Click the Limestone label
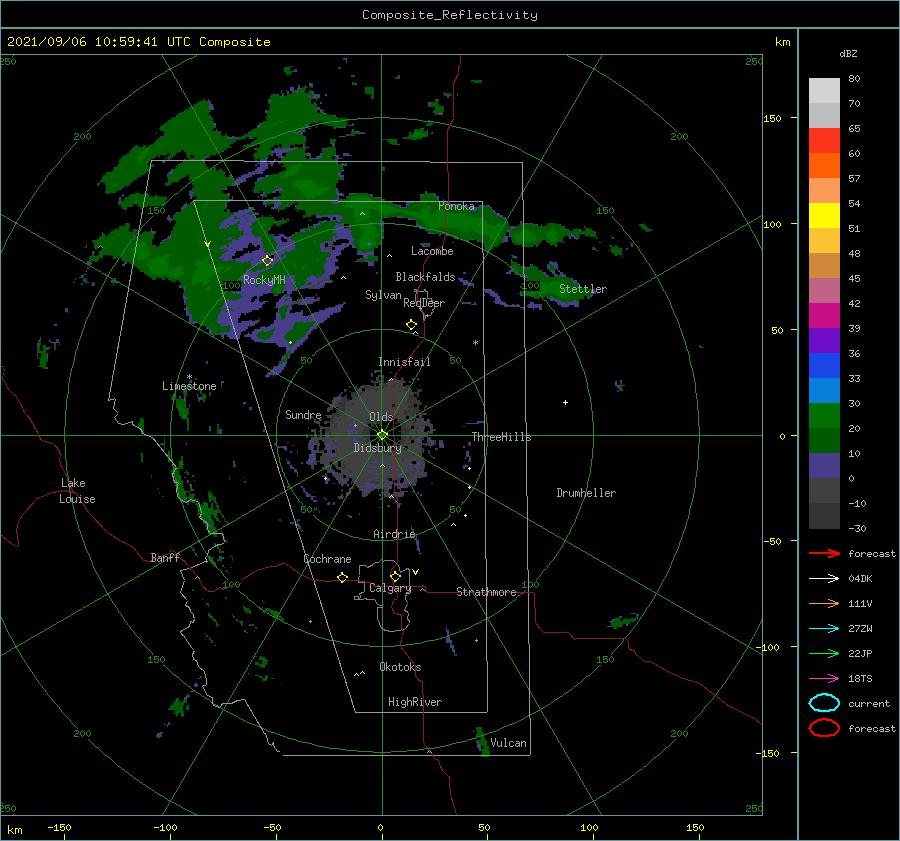 pos(189,386)
